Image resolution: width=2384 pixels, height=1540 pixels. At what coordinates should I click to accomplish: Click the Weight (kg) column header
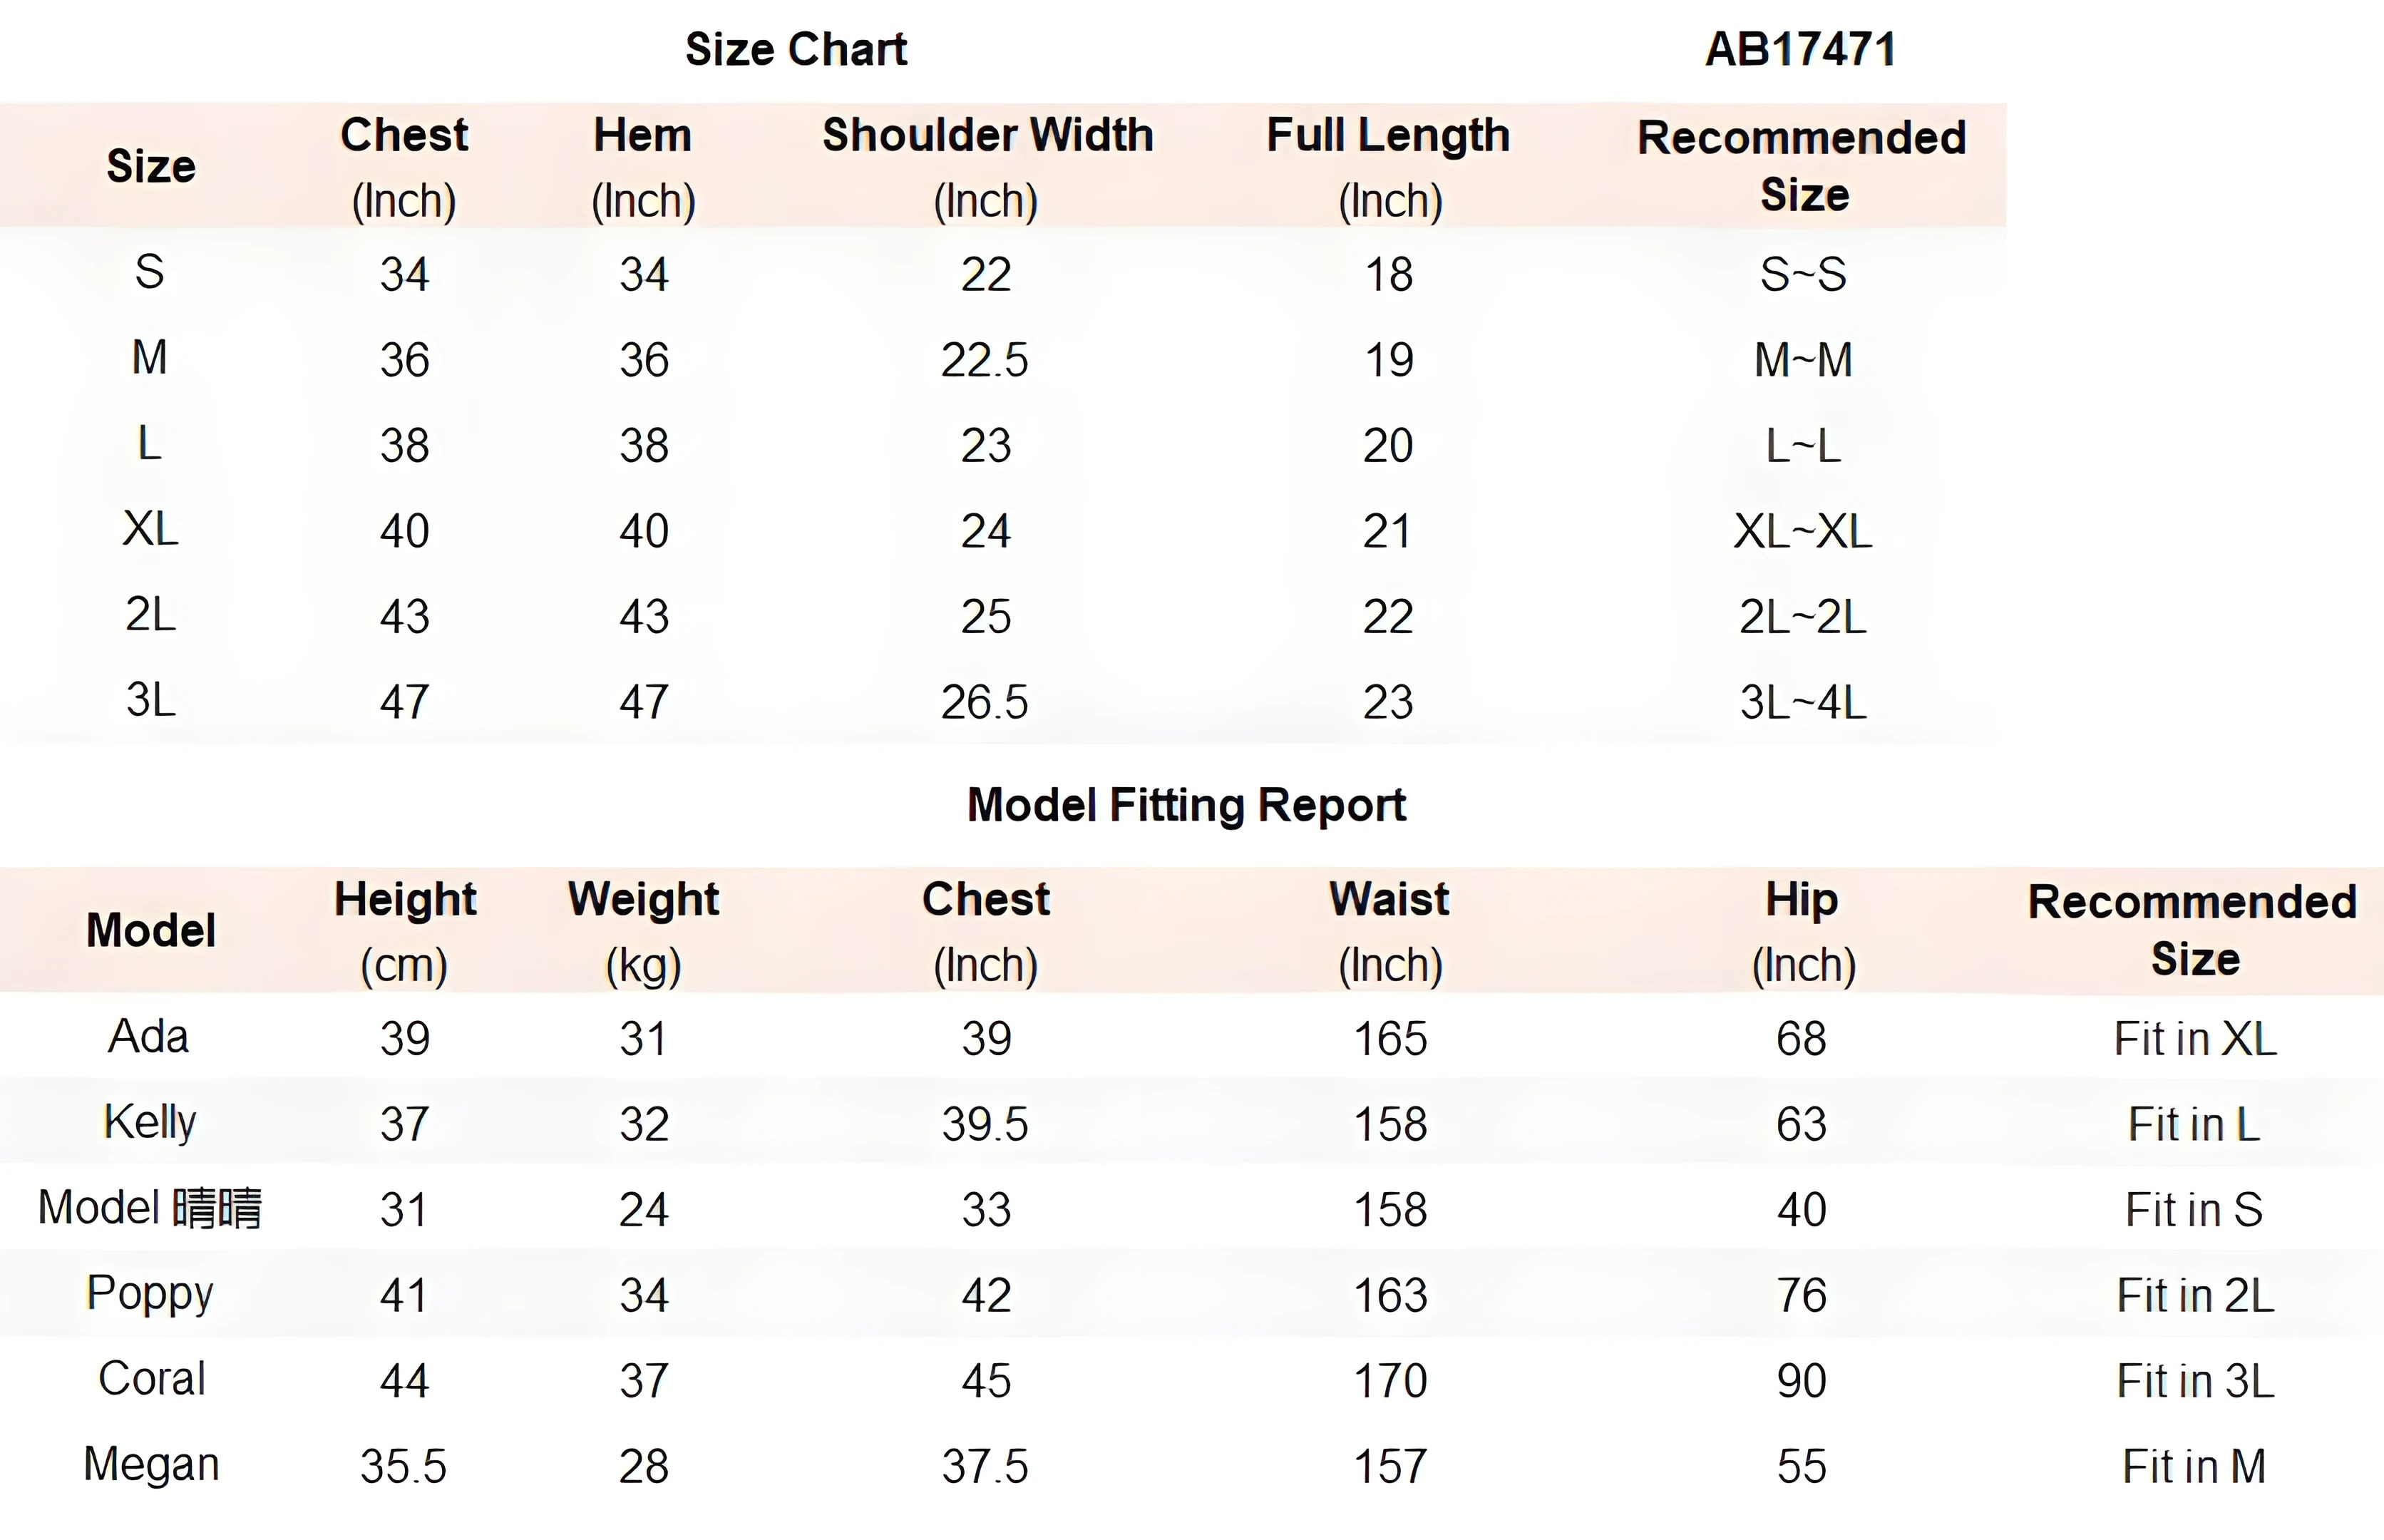[x=644, y=932]
